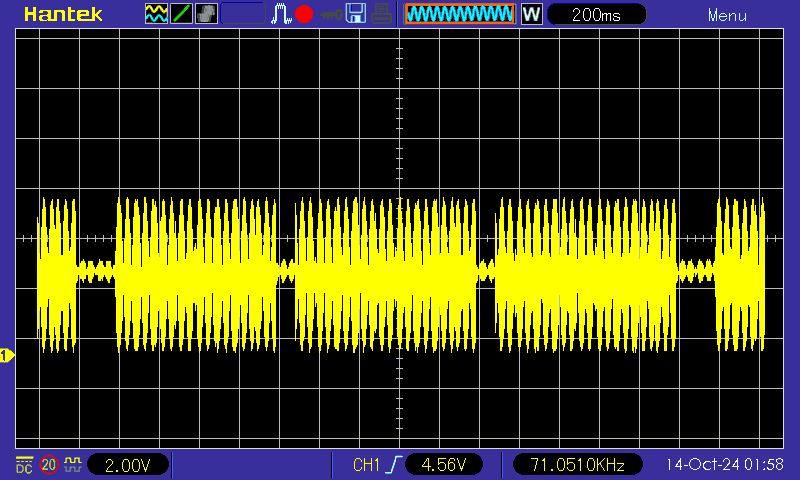
Task: Click the probe square-wave icon
Action: [72, 464]
